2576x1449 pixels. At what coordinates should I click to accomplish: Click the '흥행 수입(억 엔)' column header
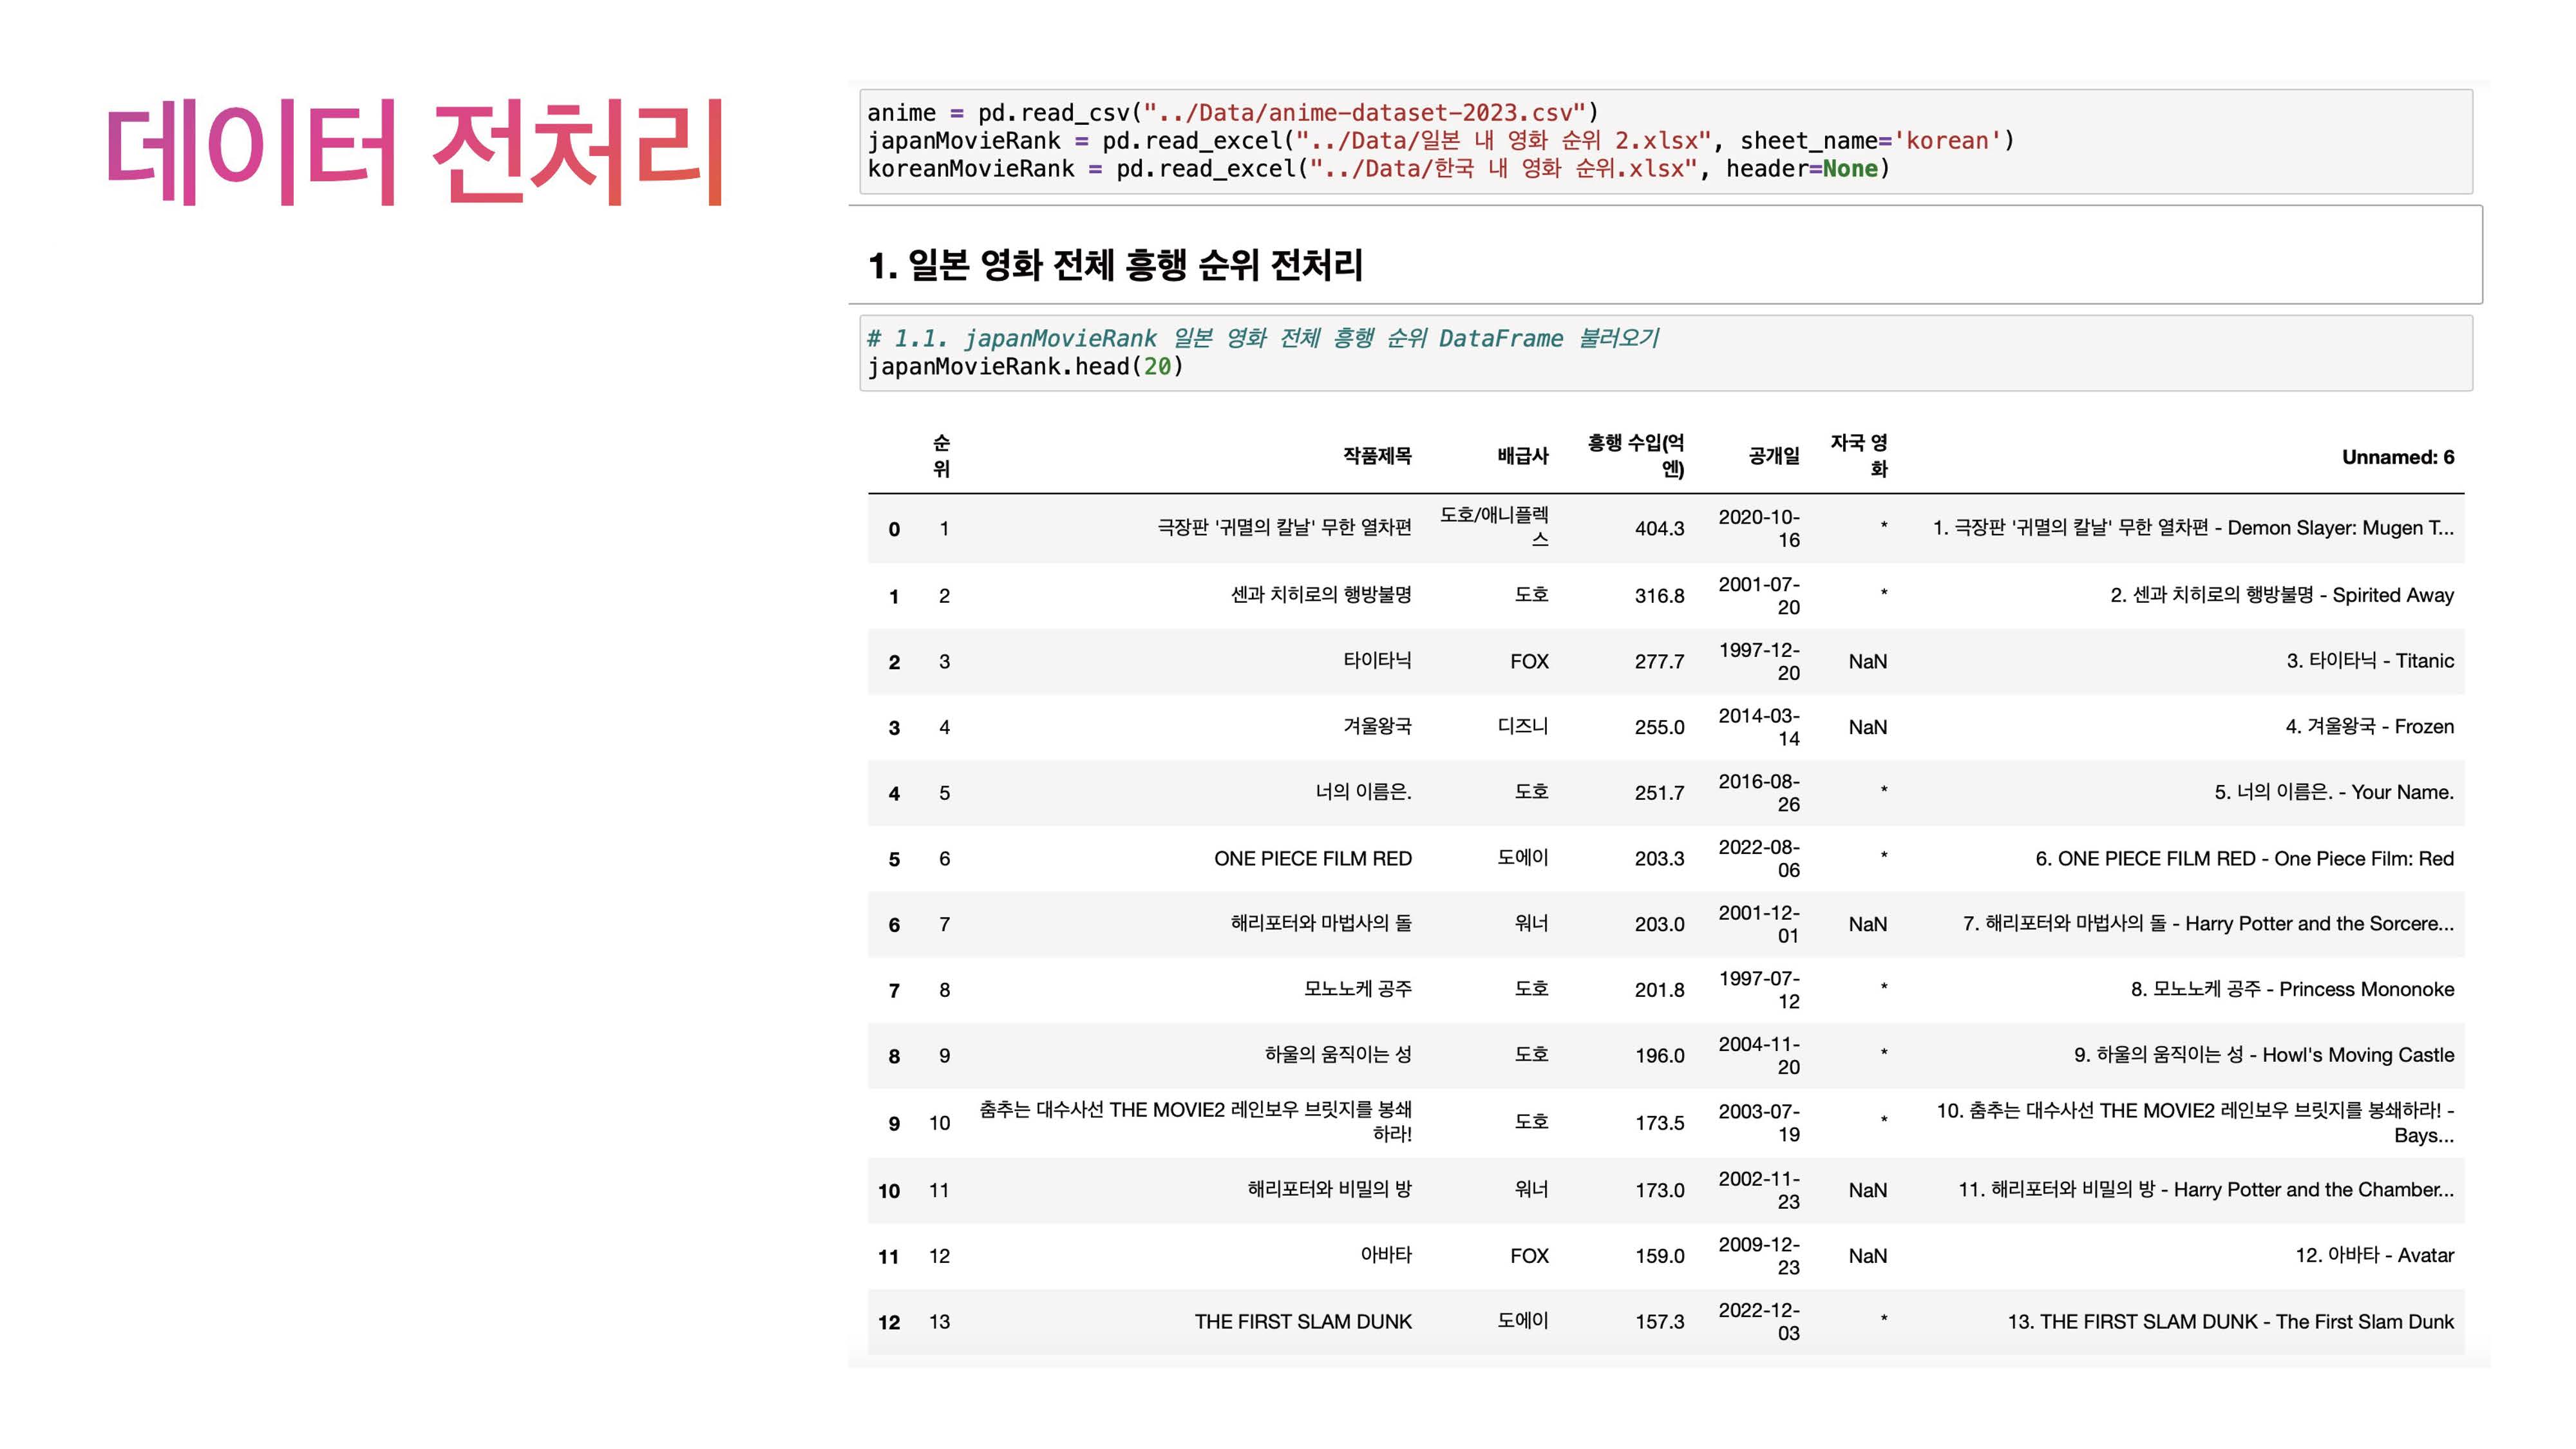pyautogui.click(x=1636, y=456)
